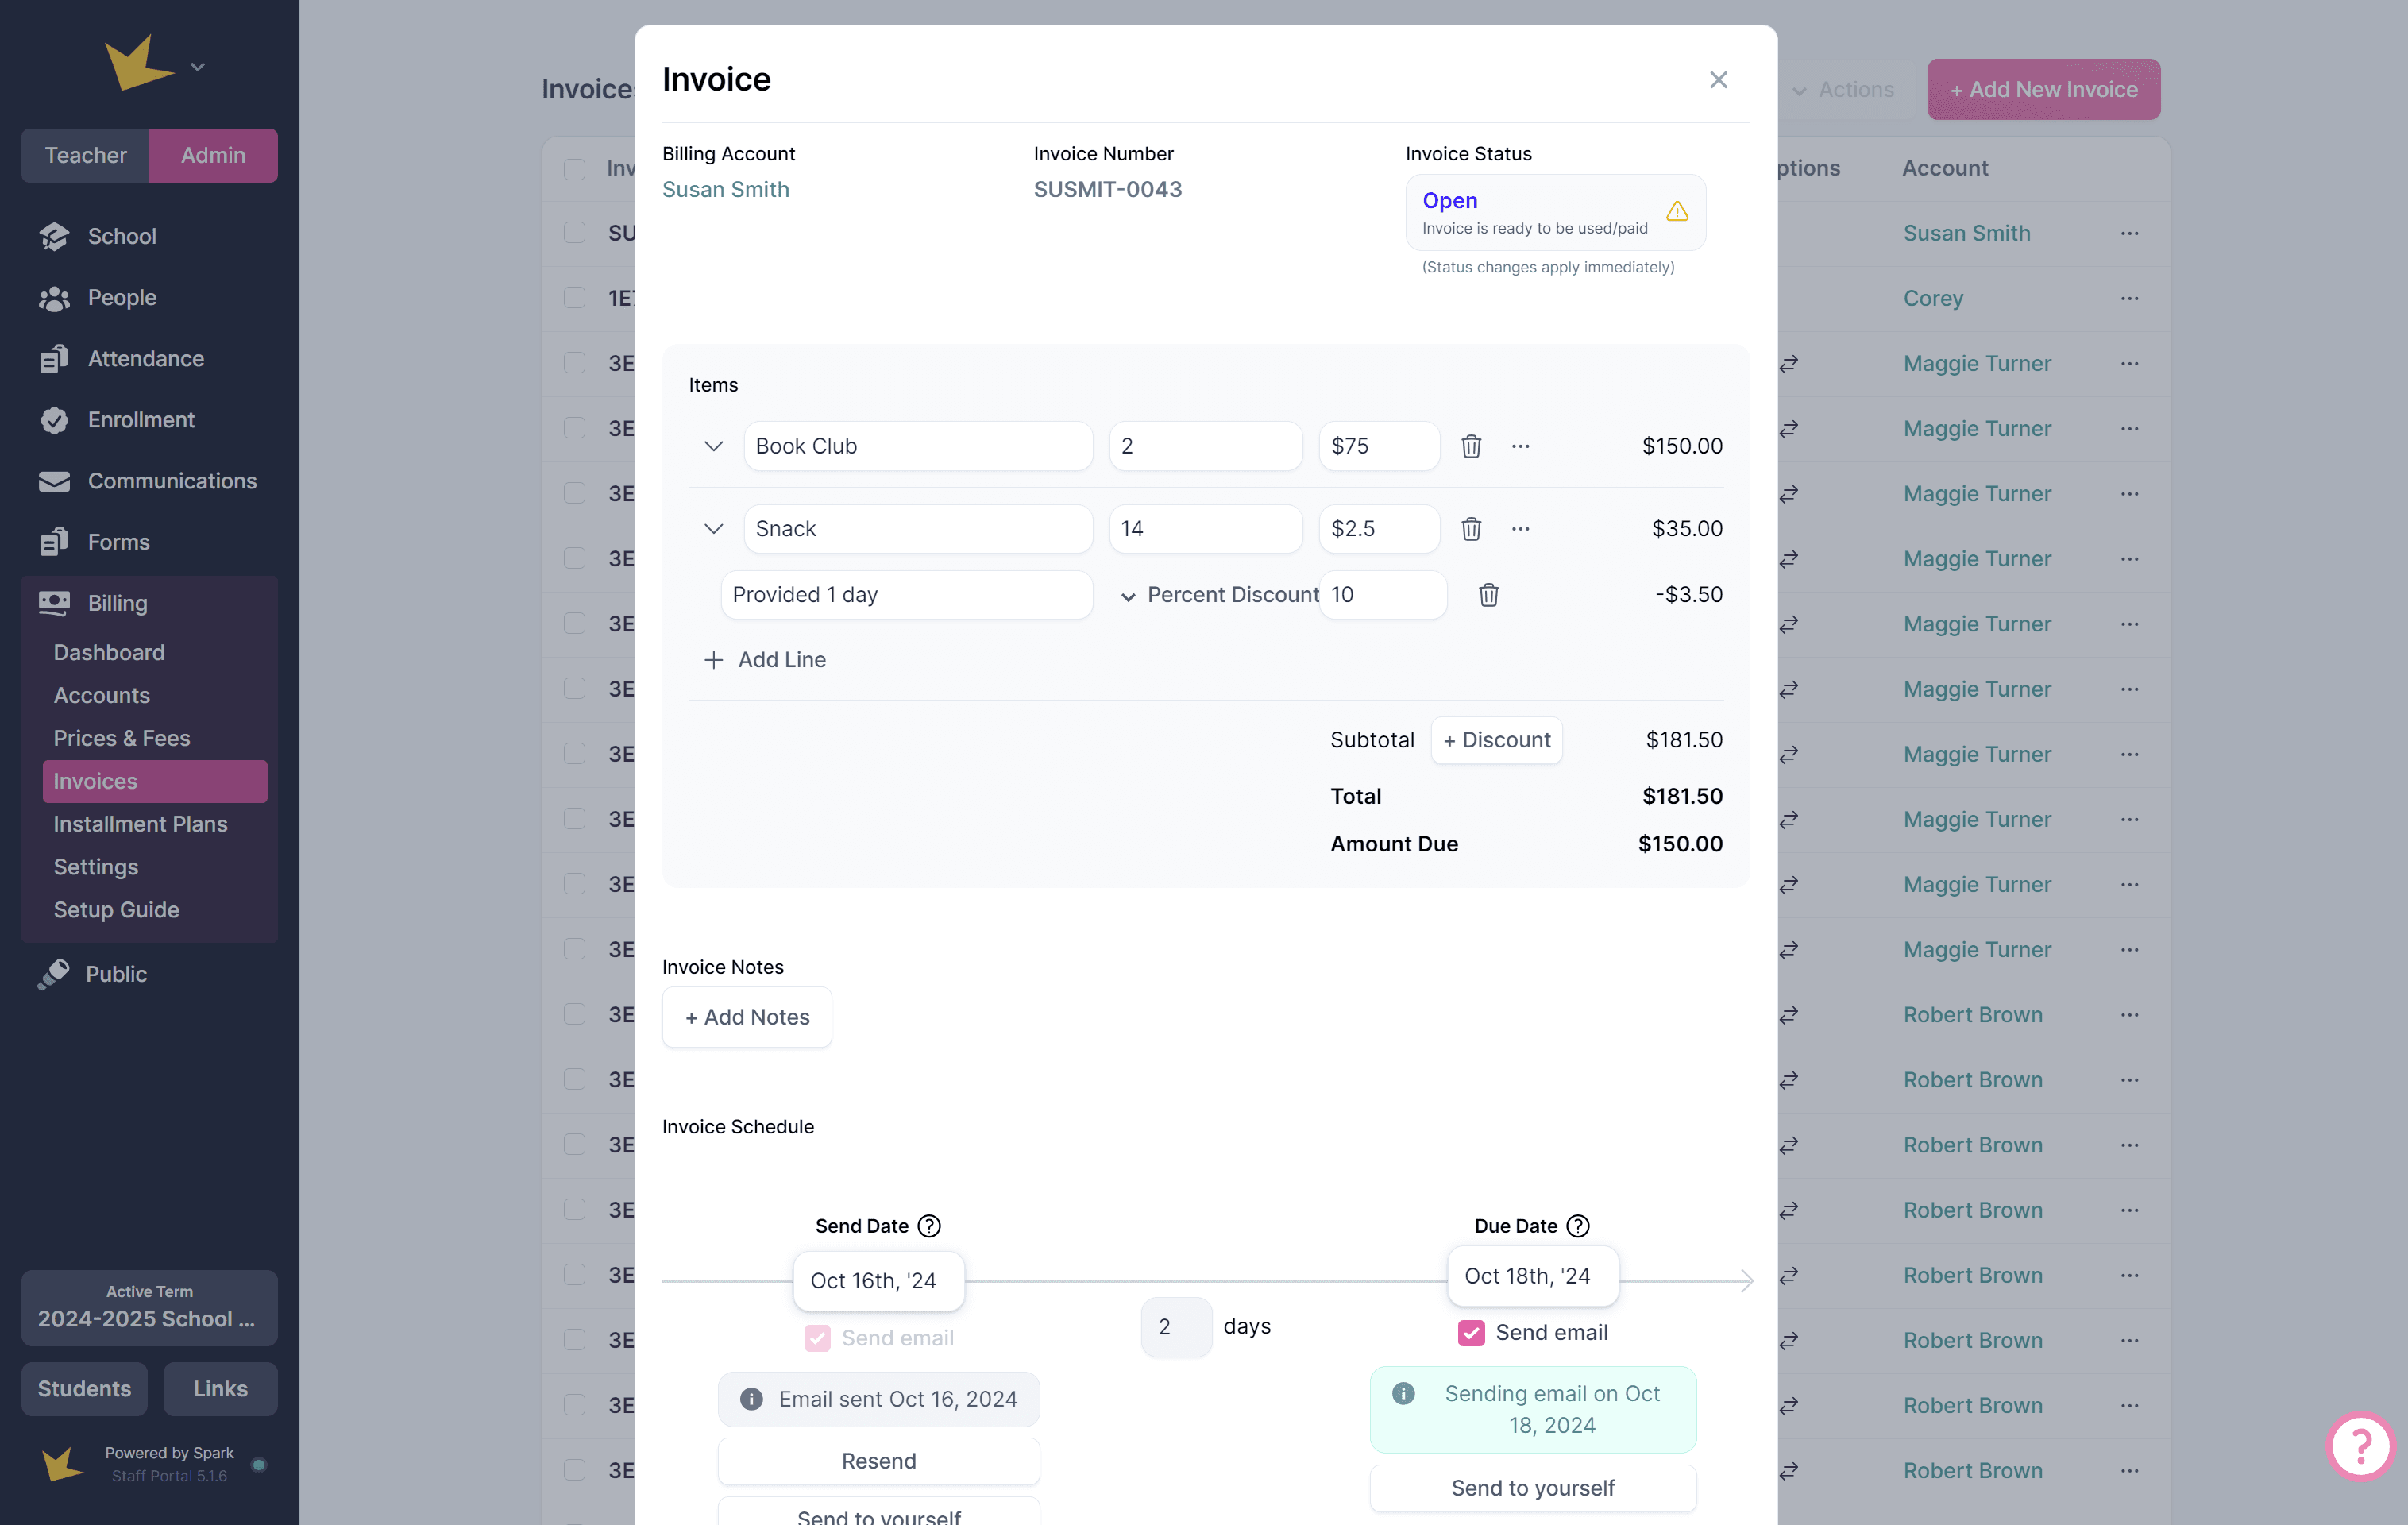Delete the Book Club line item

click(1470, 446)
